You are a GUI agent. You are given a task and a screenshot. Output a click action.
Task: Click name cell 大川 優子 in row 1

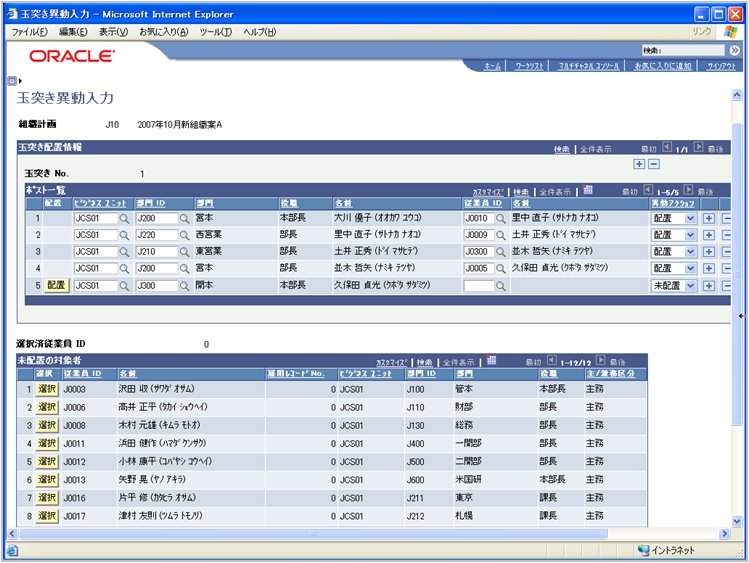377,218
